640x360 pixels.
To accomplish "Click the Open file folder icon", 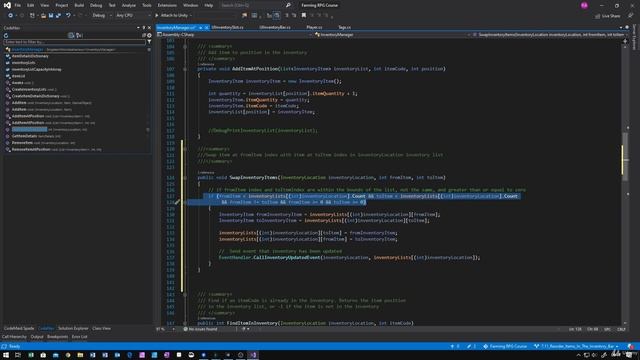I will 43,16.
